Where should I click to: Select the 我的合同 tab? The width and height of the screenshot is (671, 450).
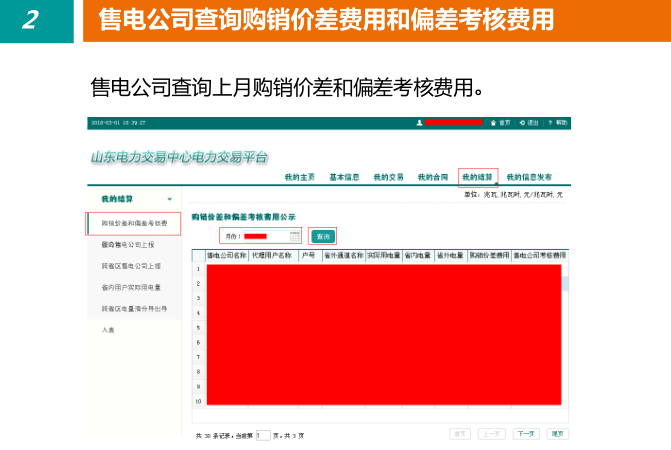(433, 177)
